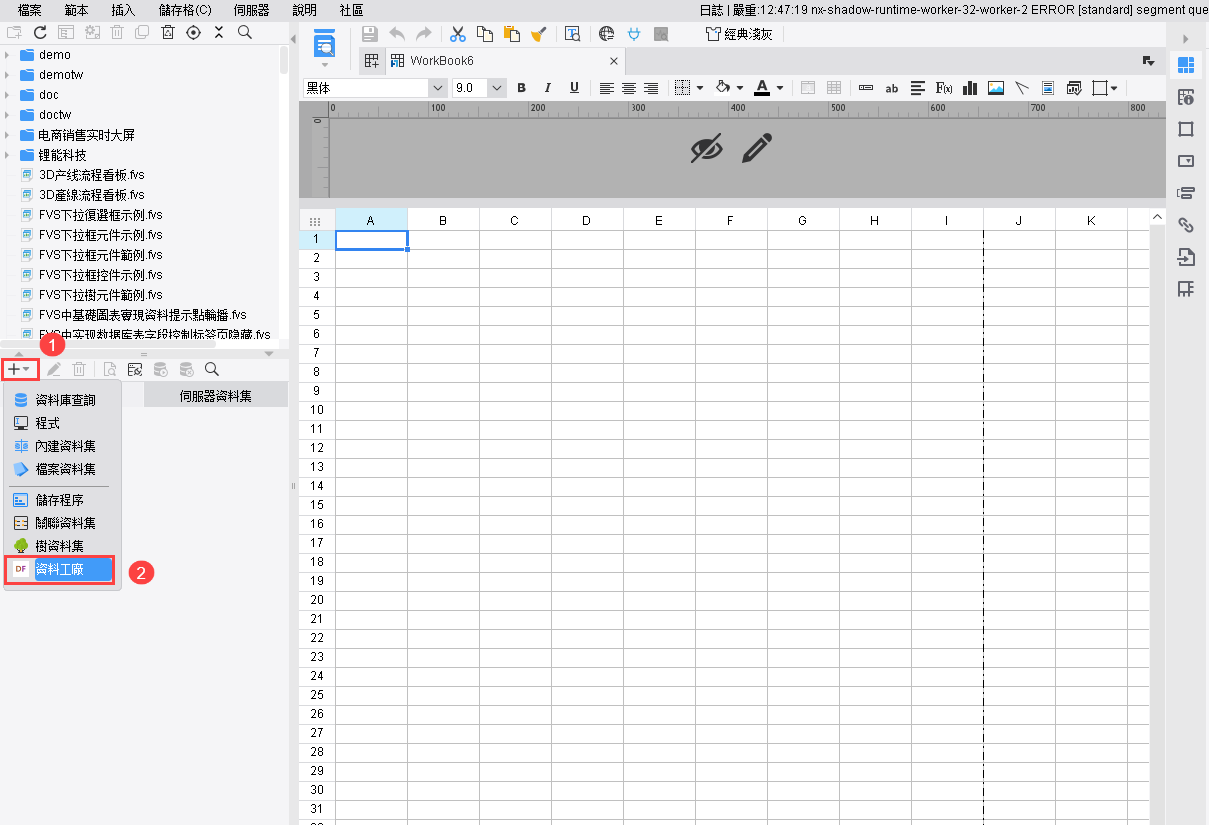Center align text

point(629,88)
